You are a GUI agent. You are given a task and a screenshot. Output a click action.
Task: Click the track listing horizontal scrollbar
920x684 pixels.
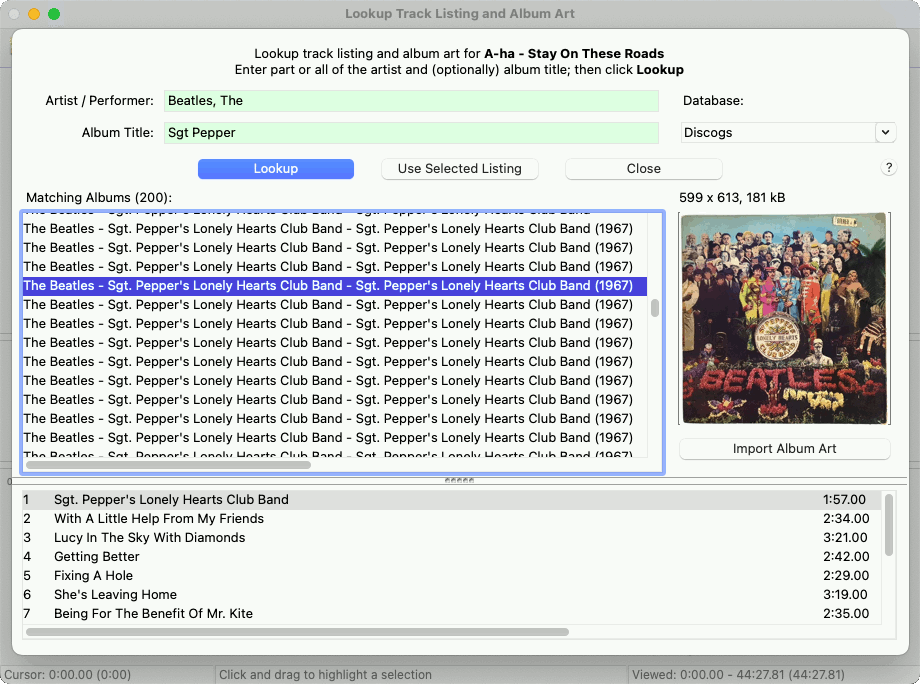(297, 632)
